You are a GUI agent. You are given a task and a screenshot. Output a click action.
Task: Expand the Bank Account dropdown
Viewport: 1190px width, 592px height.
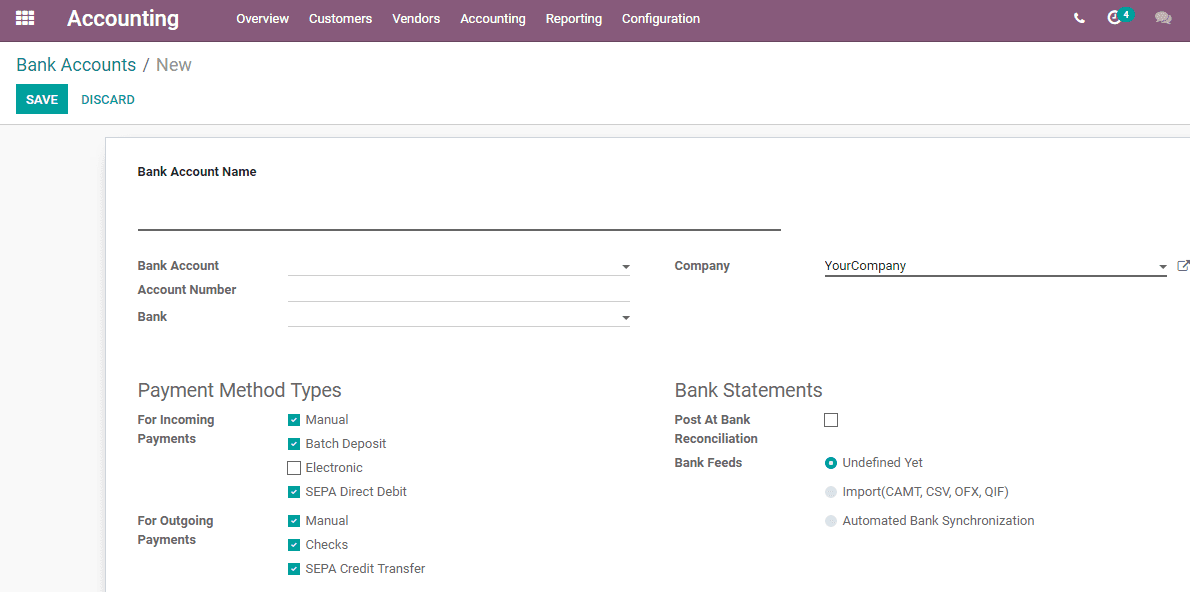click(x=626, y=266)
